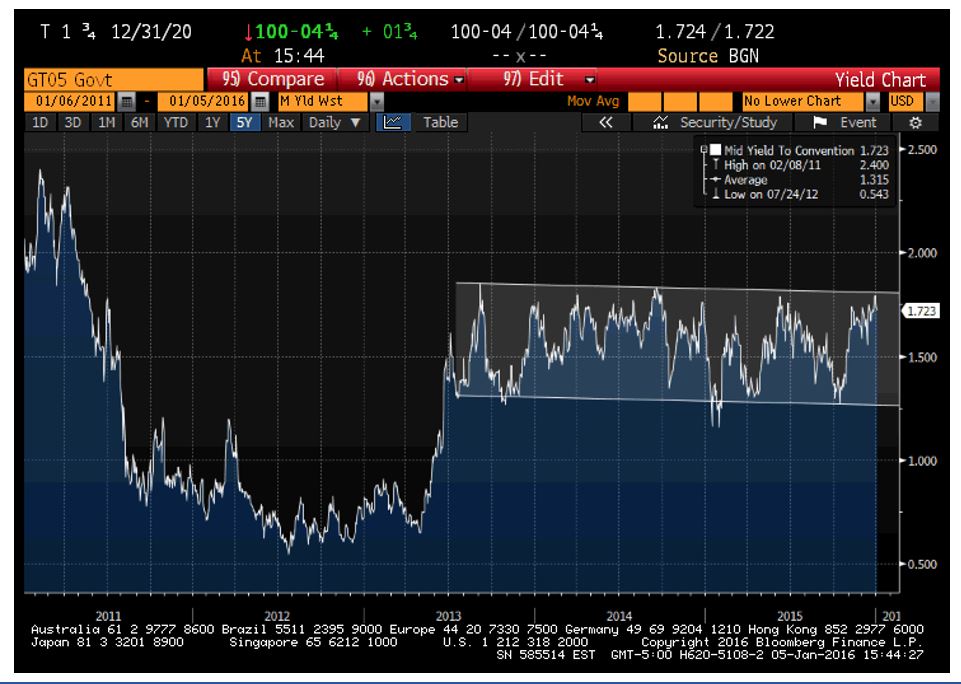Switch to line chart view icon

coord(392,122)
